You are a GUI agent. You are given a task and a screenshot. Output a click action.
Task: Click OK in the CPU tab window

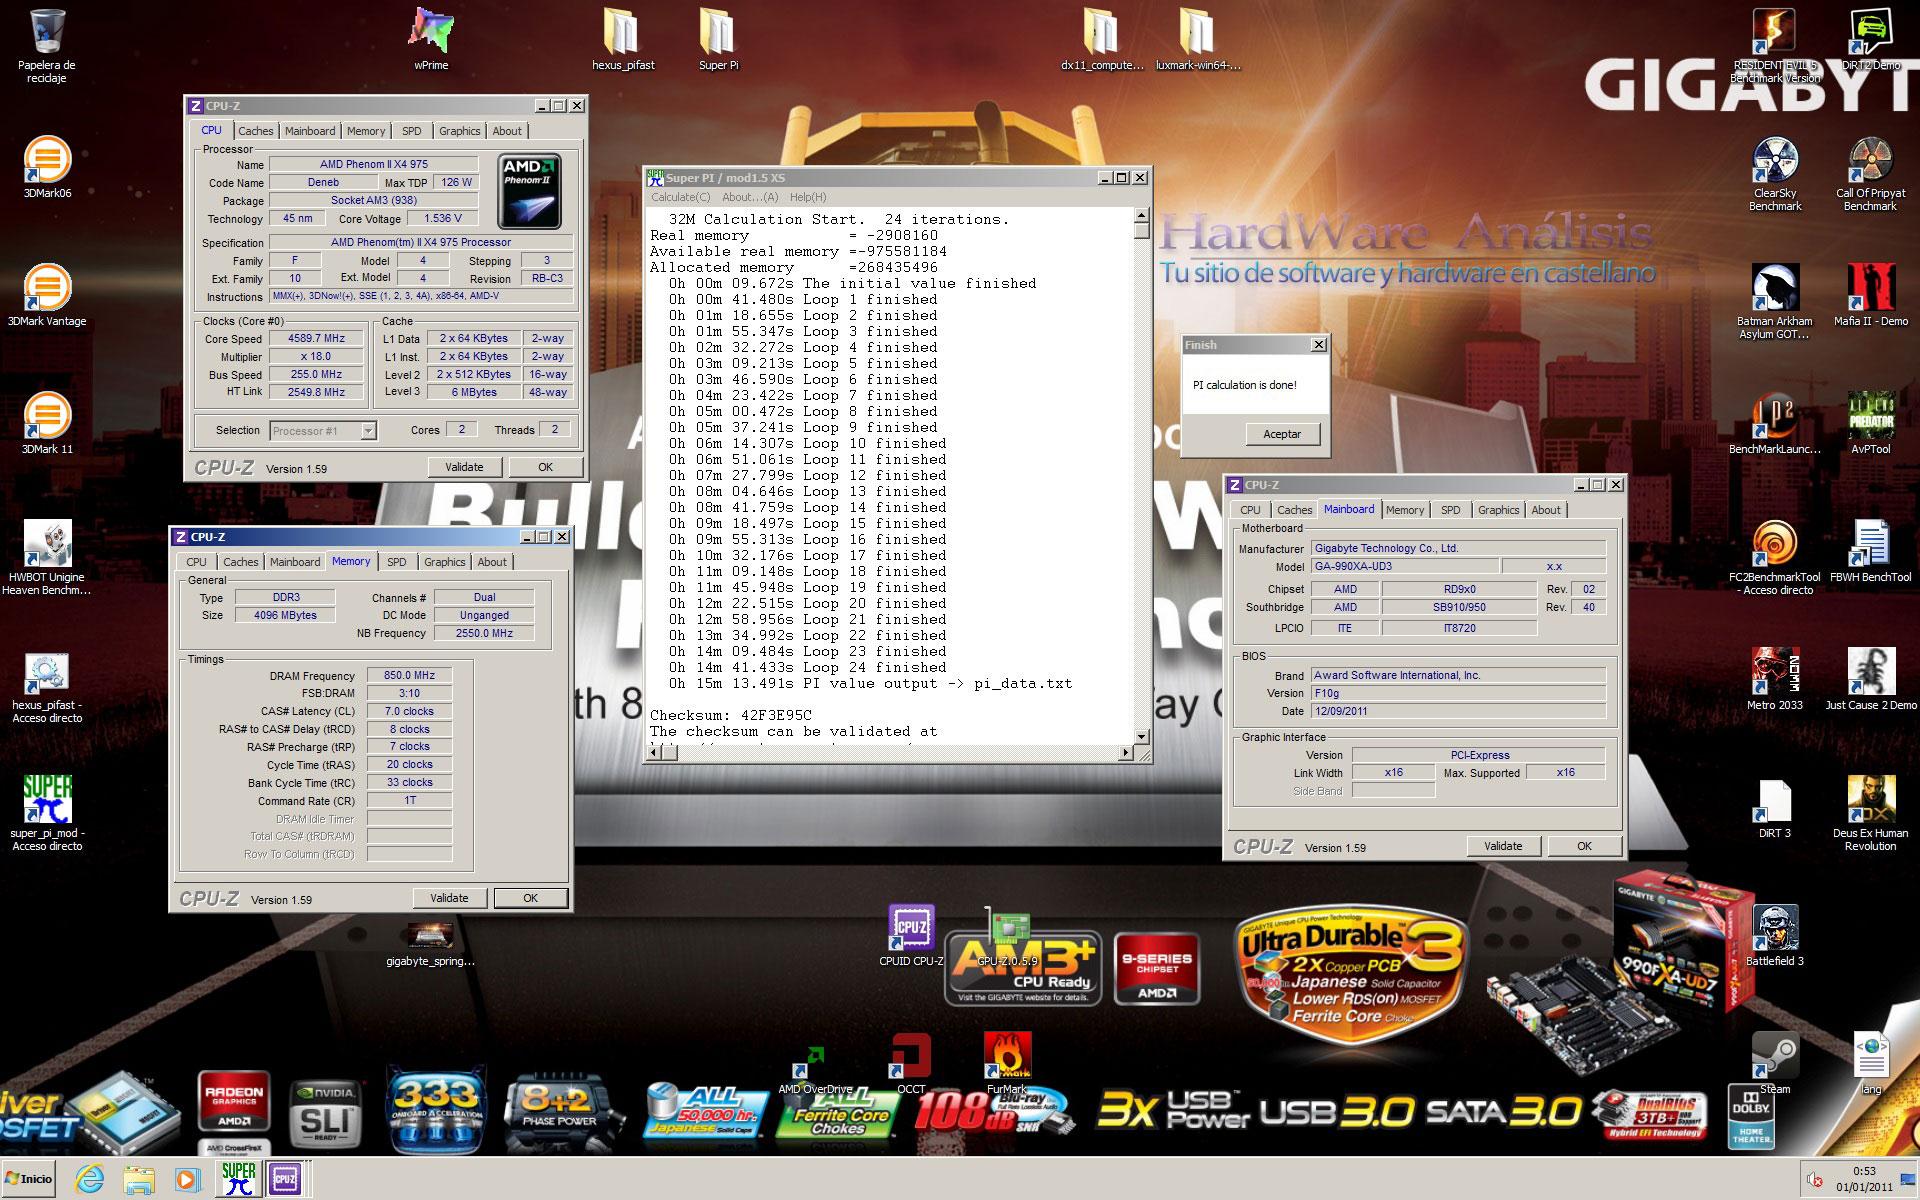coord(545,467)
